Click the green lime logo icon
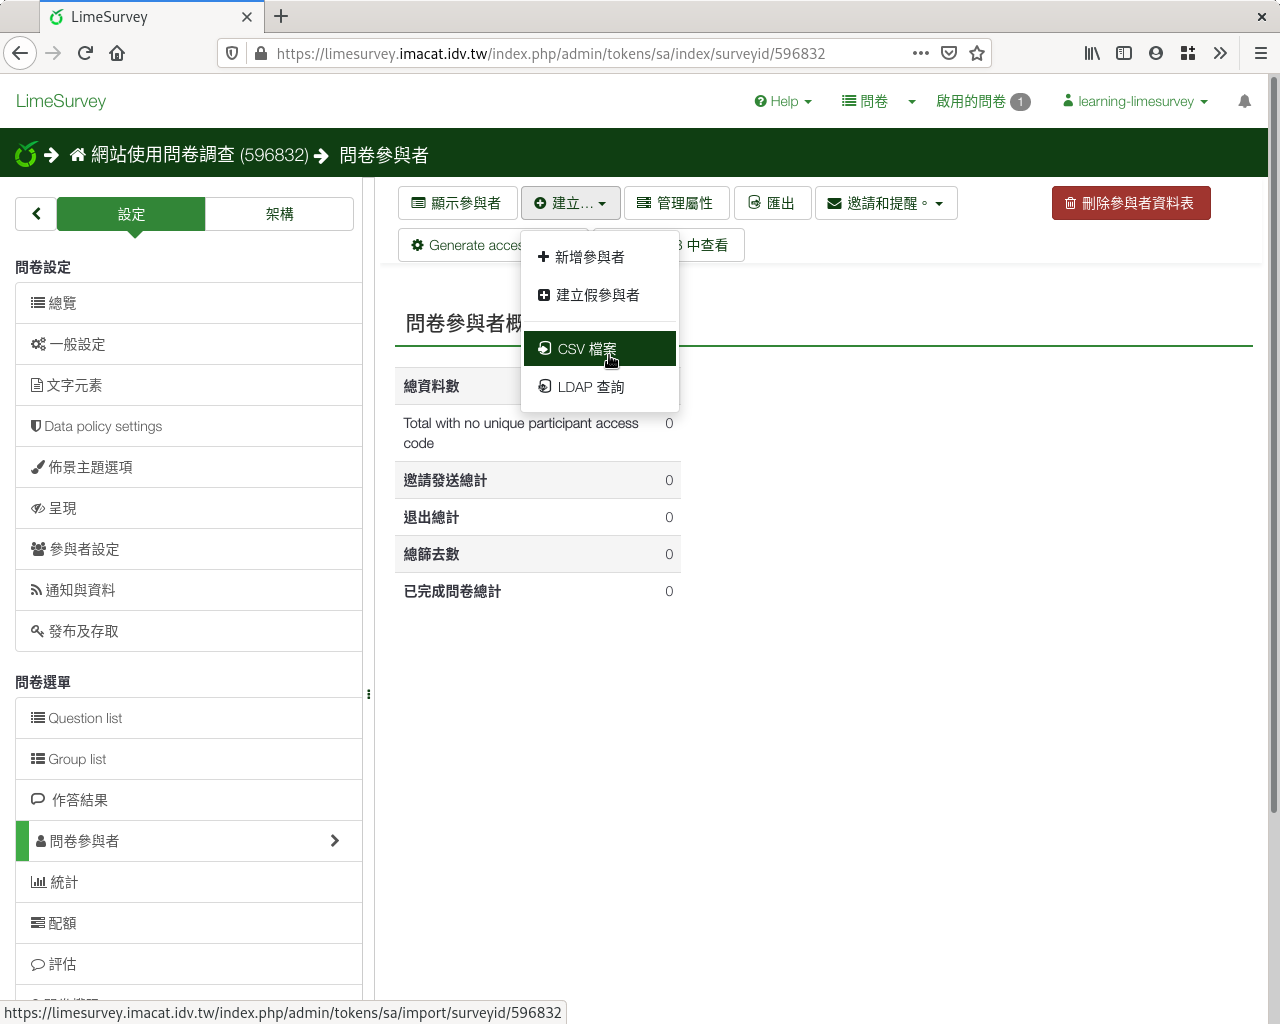This screenshot has width=1280, height=1024. coord(26,154)
